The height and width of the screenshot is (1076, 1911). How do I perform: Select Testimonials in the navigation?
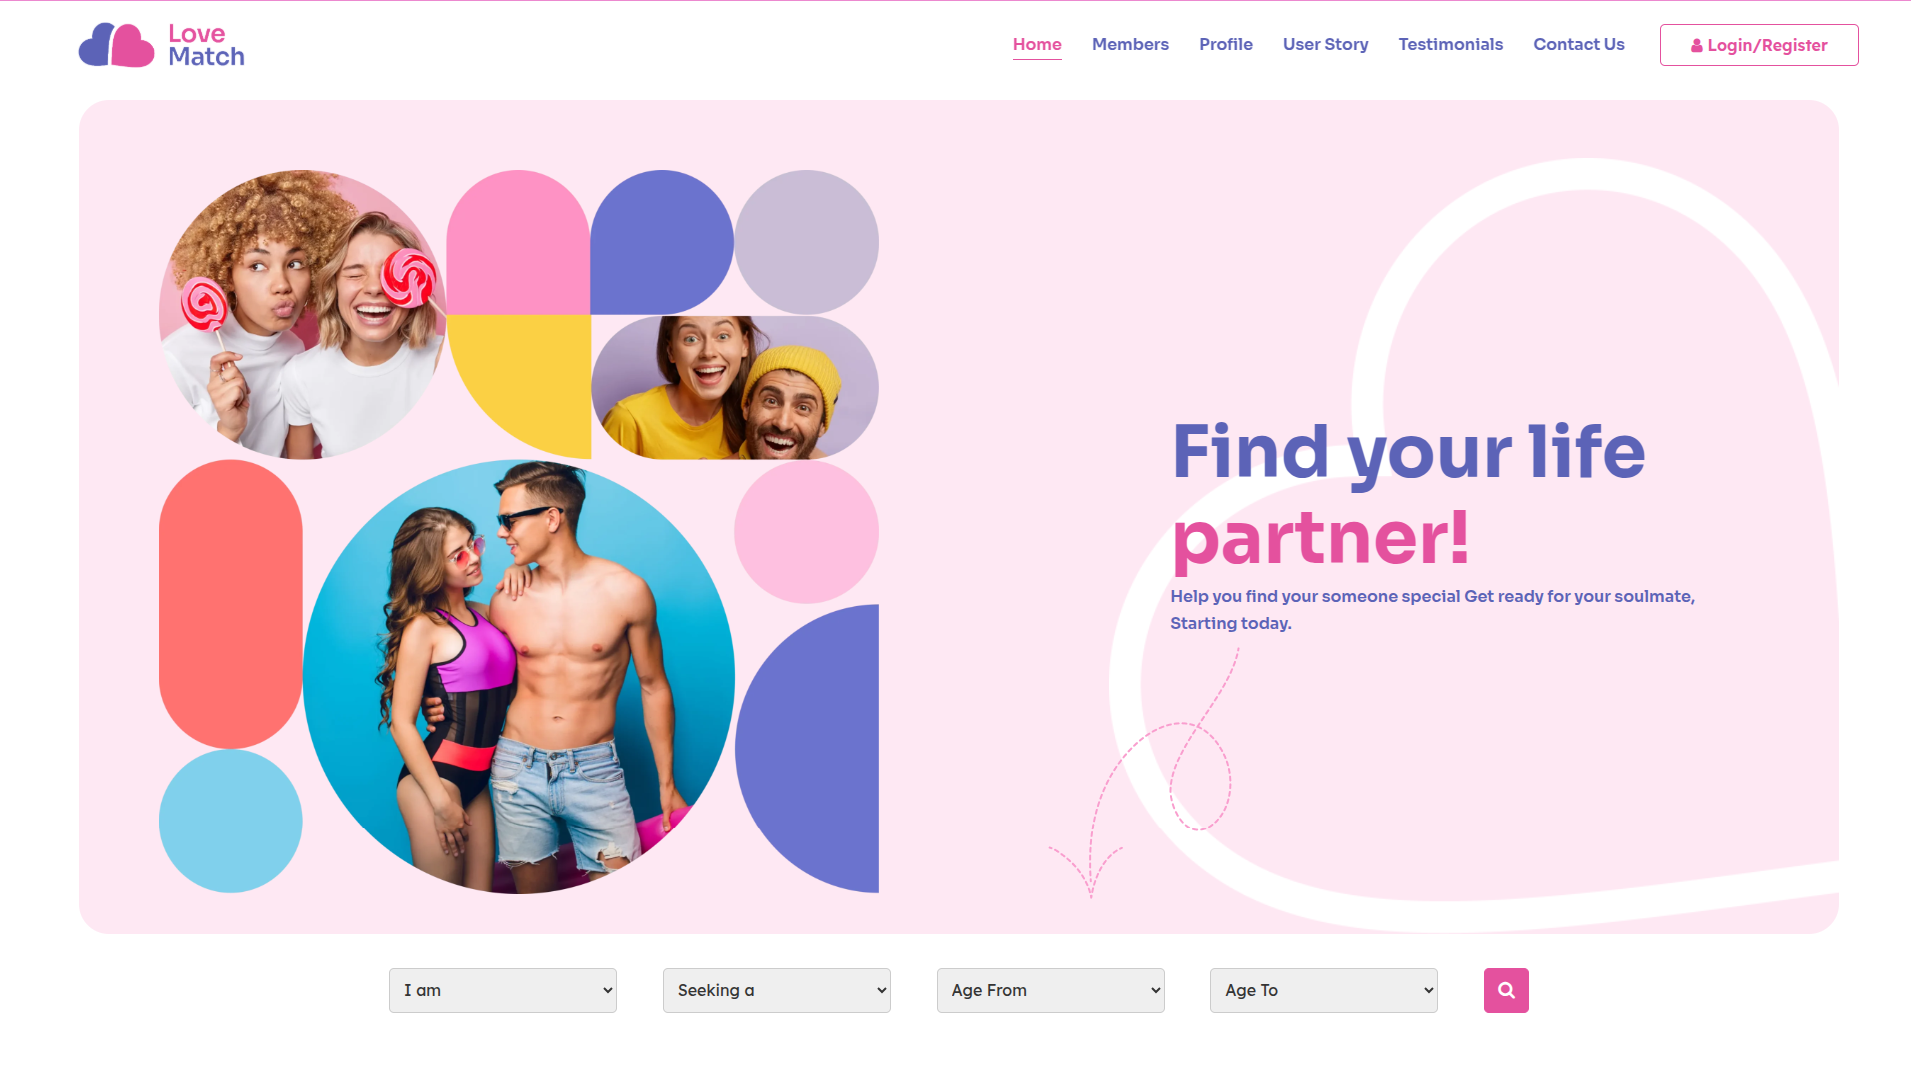point(1450,44)
